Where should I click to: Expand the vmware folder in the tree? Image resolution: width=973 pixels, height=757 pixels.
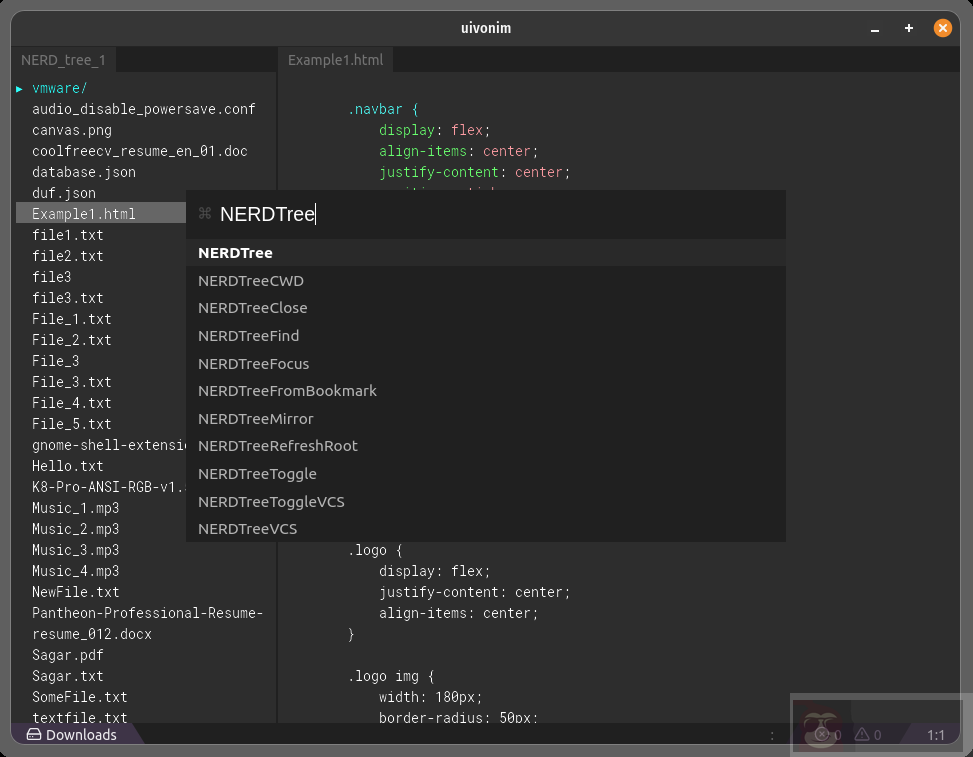pos(57,87)
